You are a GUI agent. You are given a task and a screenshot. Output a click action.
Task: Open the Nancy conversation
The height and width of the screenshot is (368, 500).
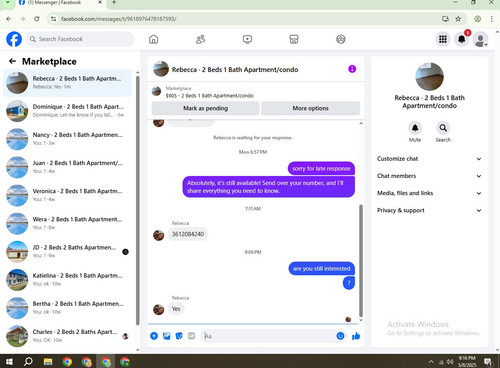[68, 139]
